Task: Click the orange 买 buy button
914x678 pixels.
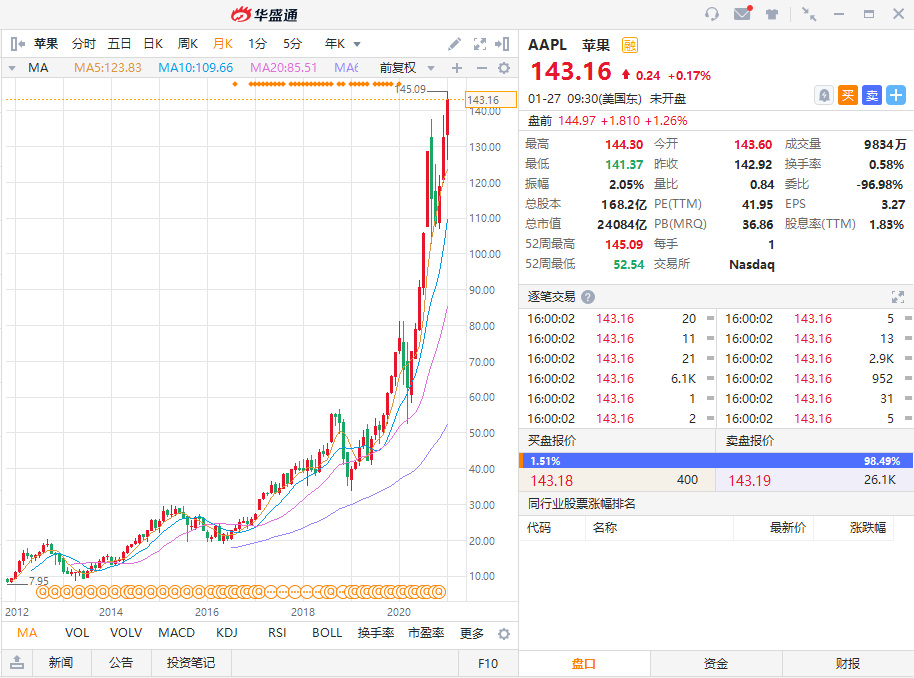Action: click(848, 95)
